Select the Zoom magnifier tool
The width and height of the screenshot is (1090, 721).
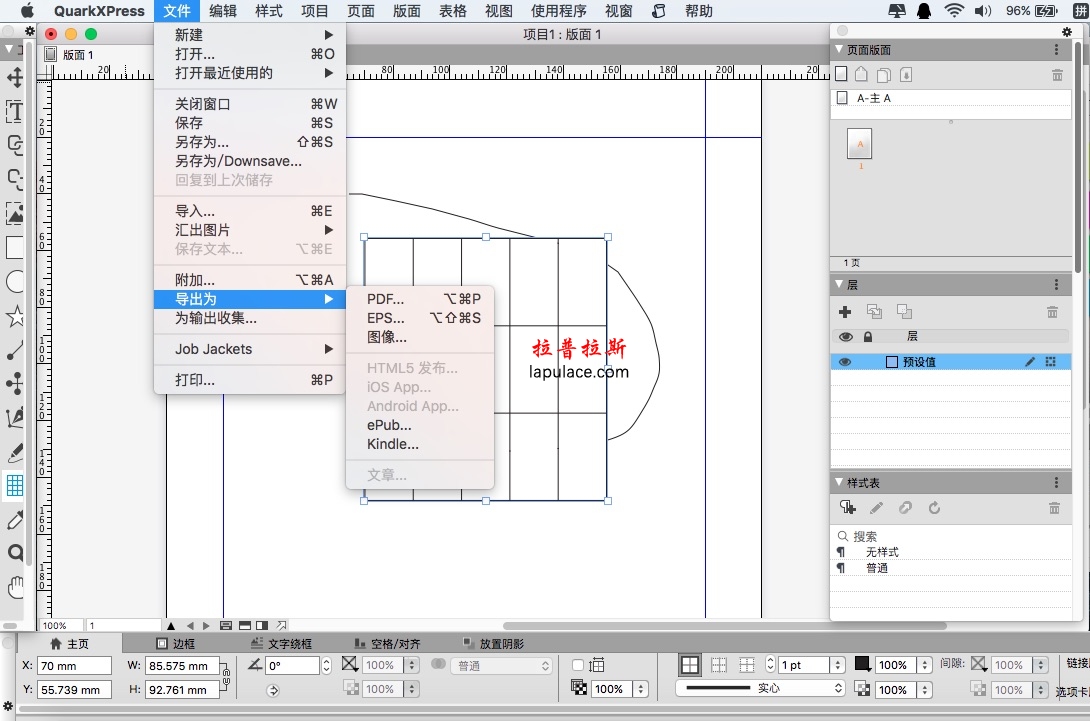coord(15,553)
